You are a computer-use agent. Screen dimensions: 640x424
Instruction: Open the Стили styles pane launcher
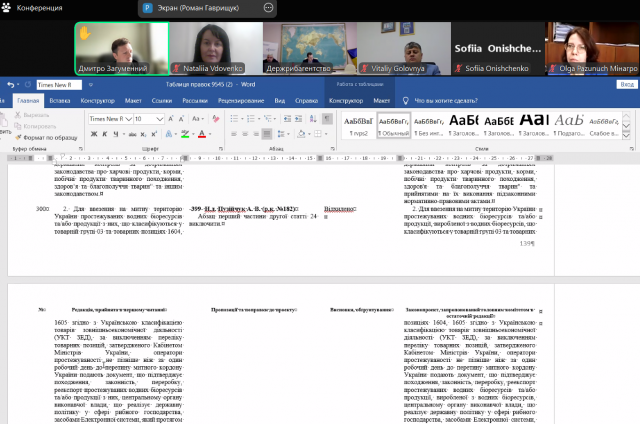tap(632, 149)
